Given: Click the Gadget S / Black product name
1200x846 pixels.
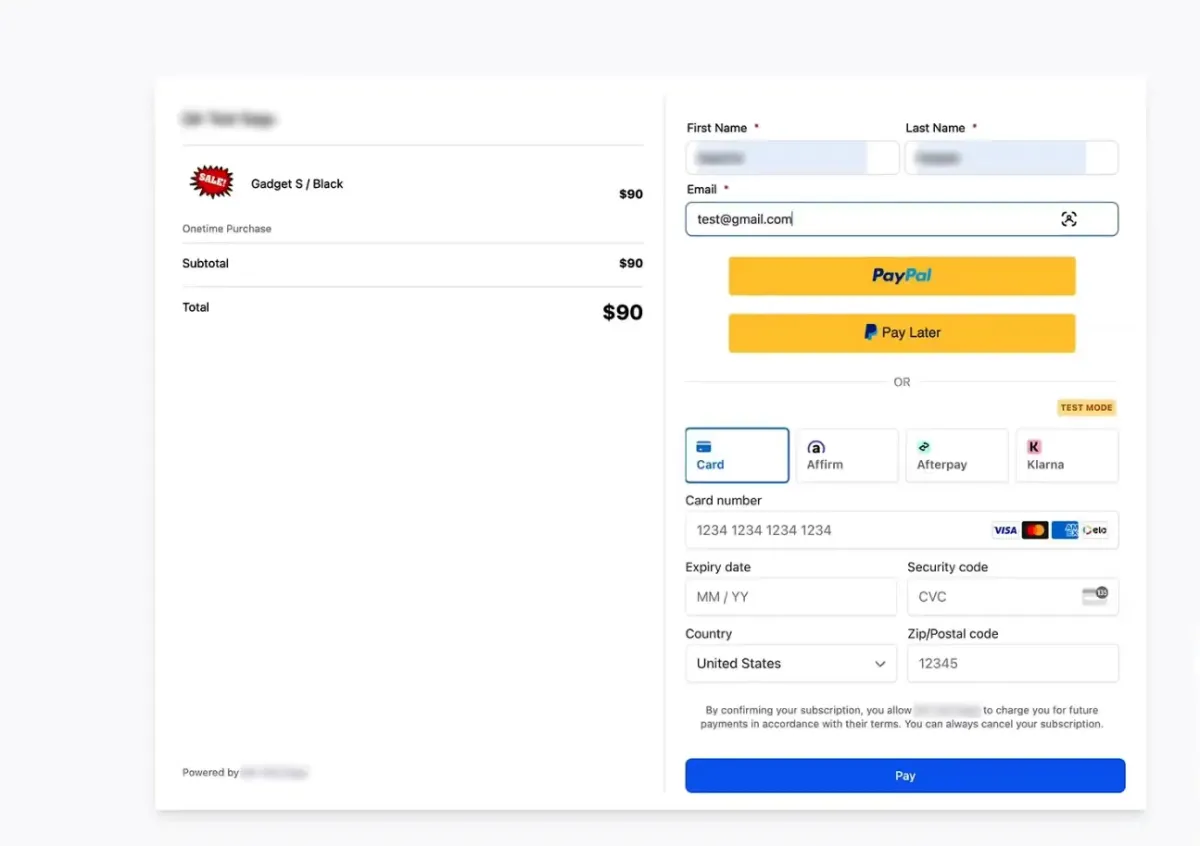Looking at the screenshot, I should tap(297, 184).
